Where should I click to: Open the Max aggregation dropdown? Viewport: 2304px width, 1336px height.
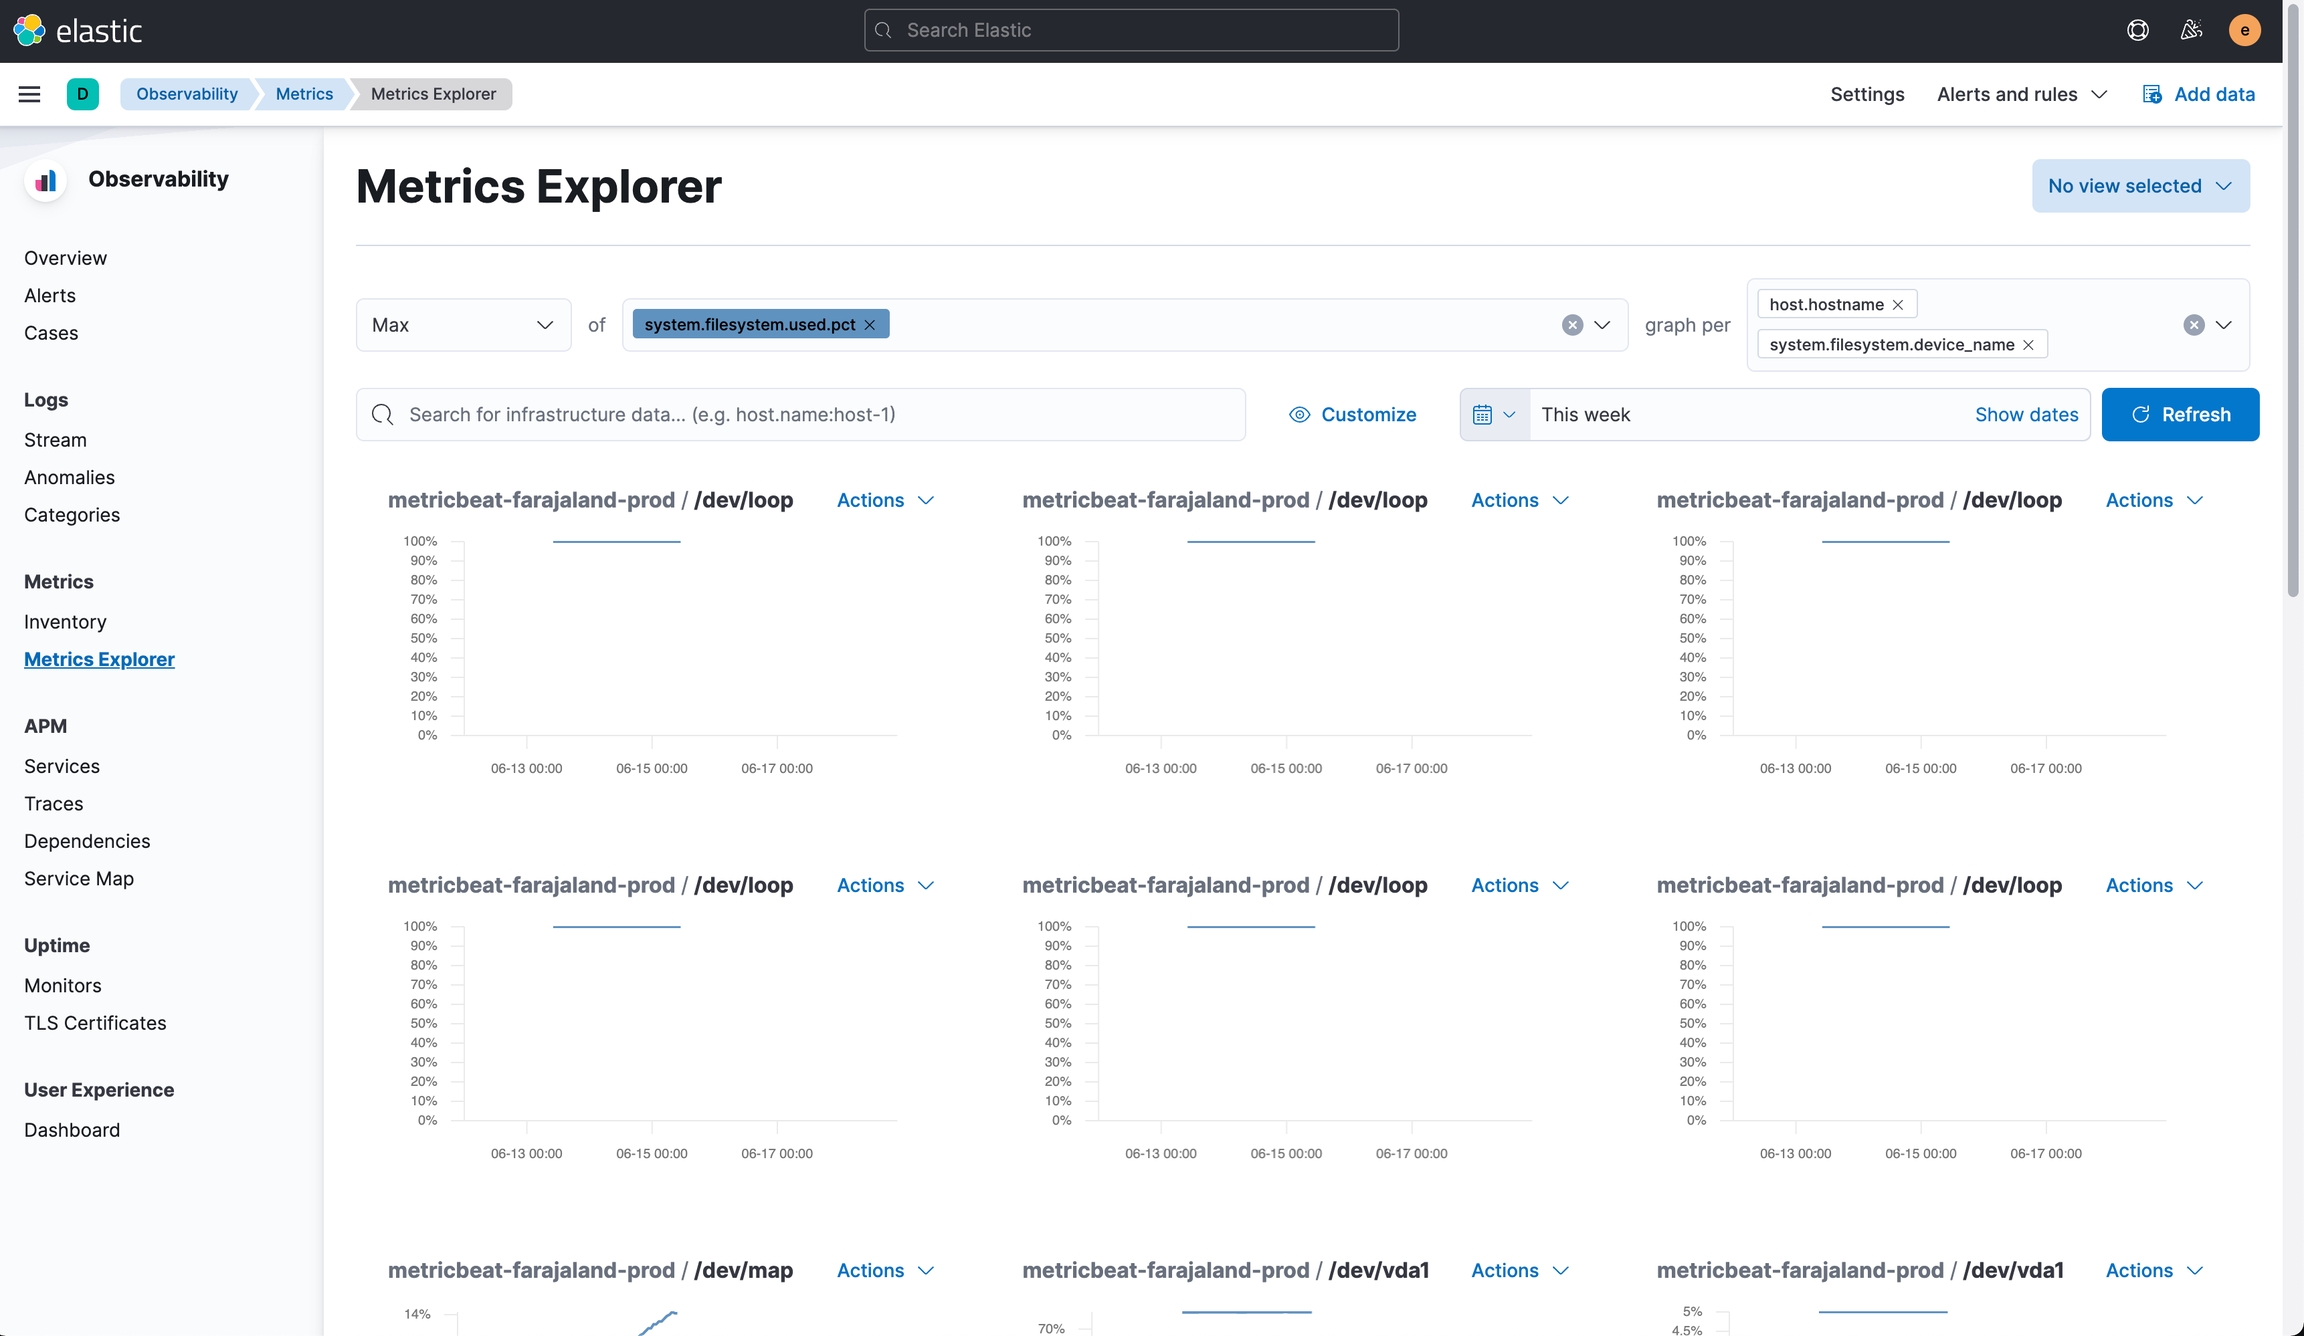[463, 325]
